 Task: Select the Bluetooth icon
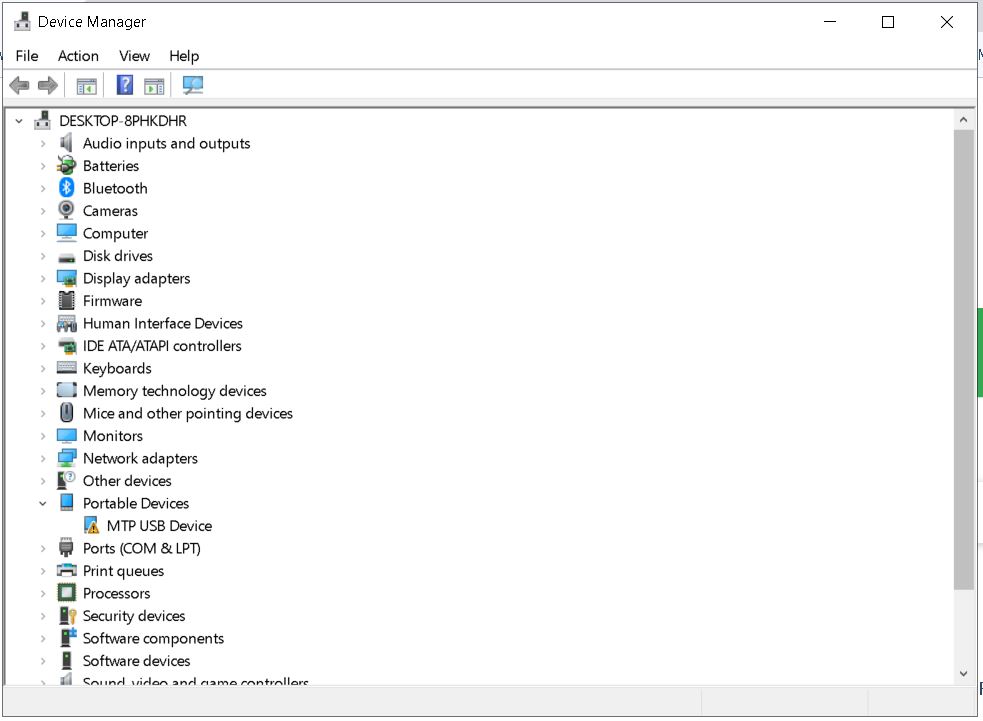point(66,188)
